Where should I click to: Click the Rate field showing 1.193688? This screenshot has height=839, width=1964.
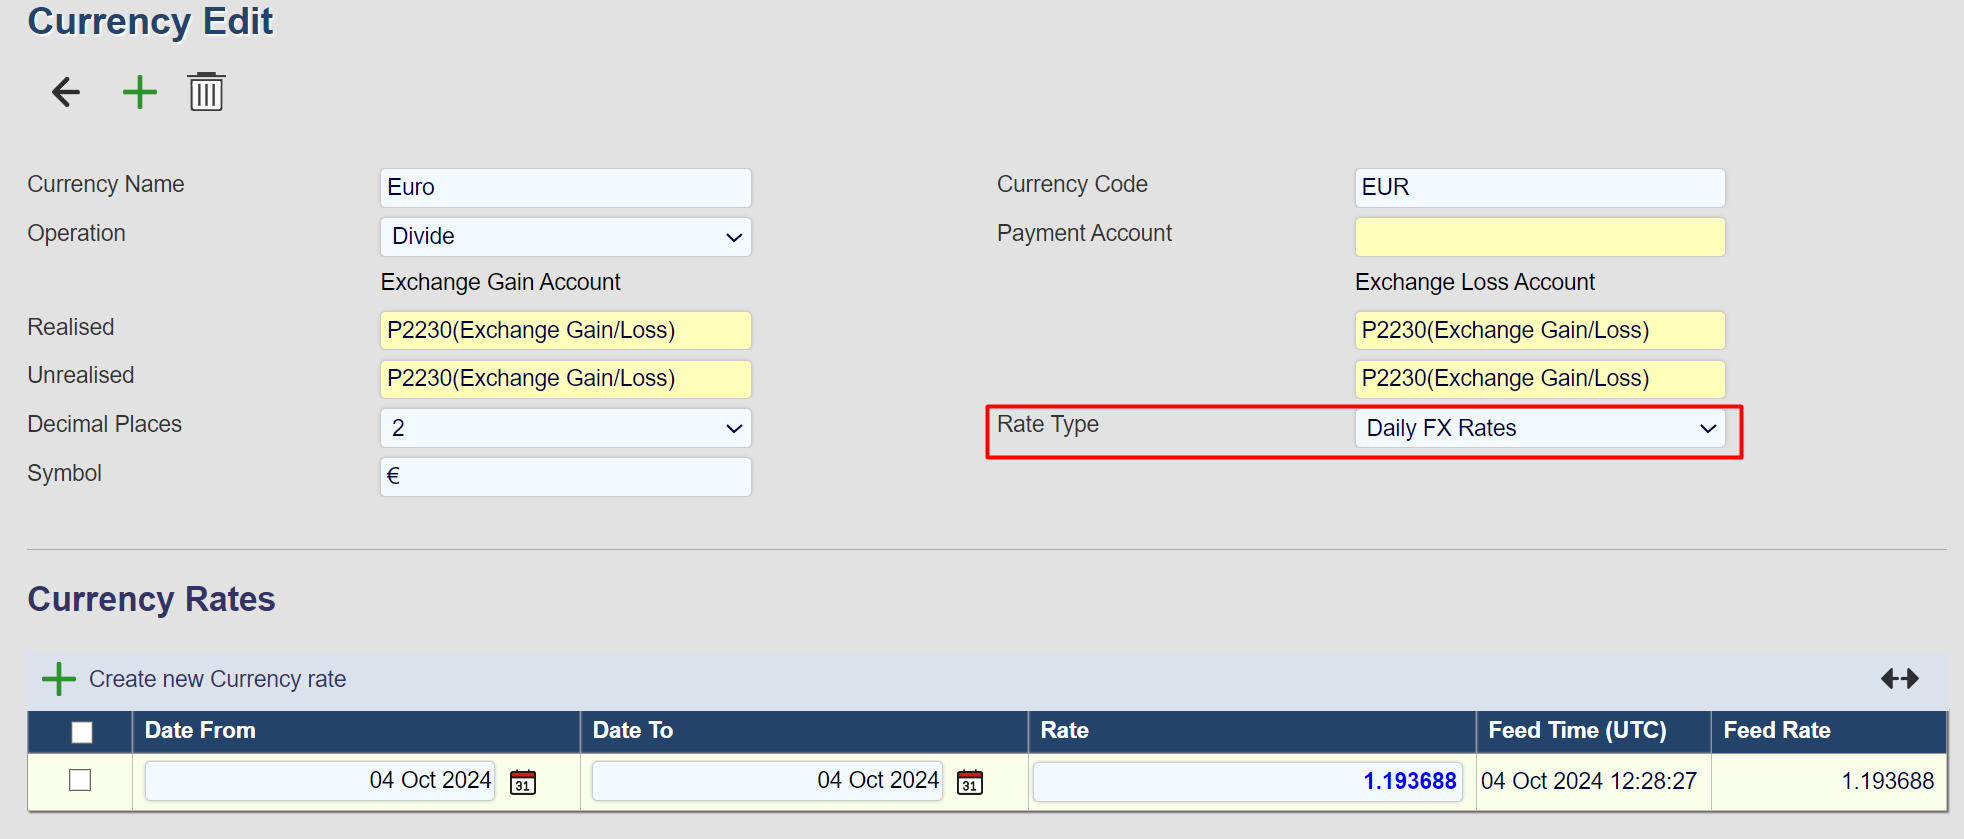[x=1247, y=781]
